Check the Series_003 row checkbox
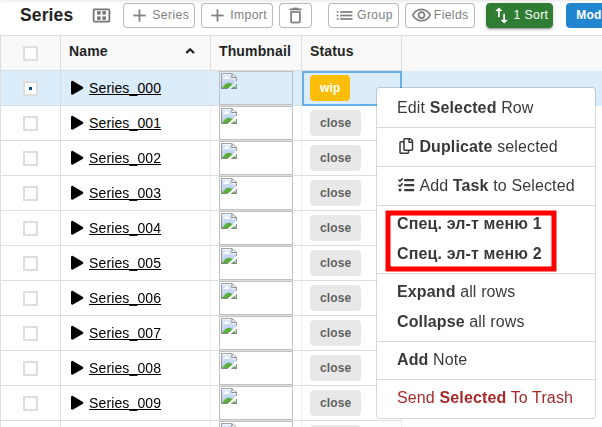 [x=30, y=193]
